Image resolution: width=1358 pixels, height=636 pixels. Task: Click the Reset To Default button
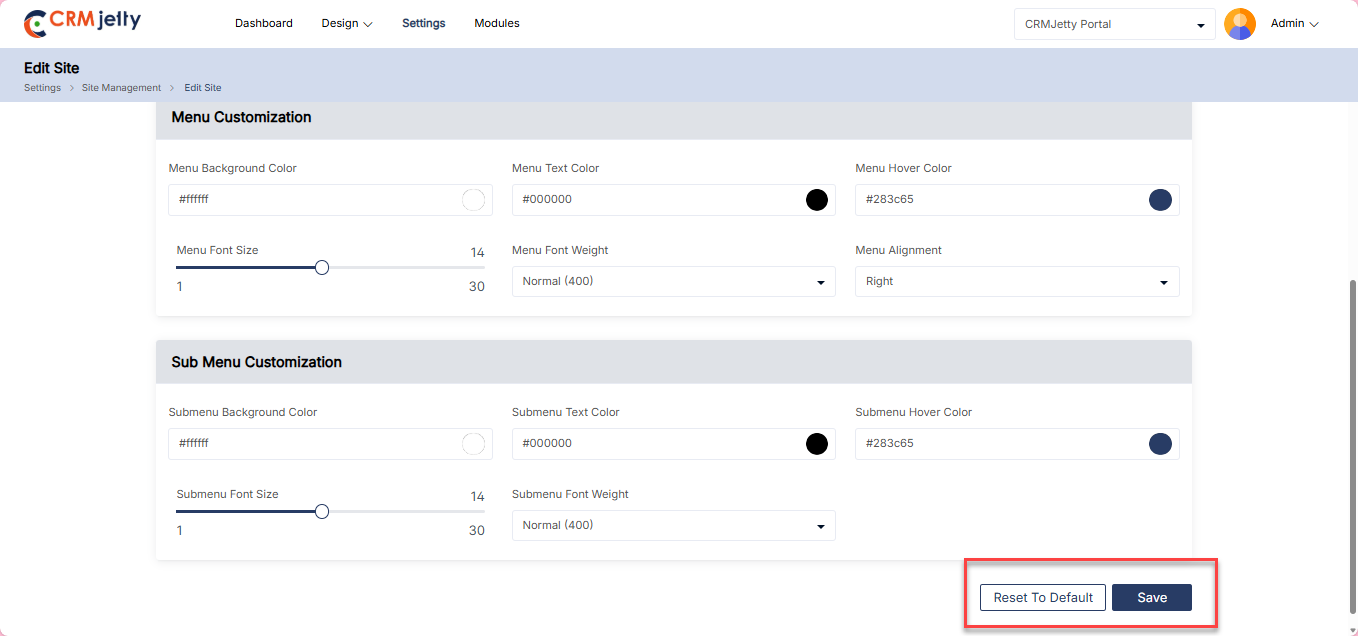point(1043,598)
